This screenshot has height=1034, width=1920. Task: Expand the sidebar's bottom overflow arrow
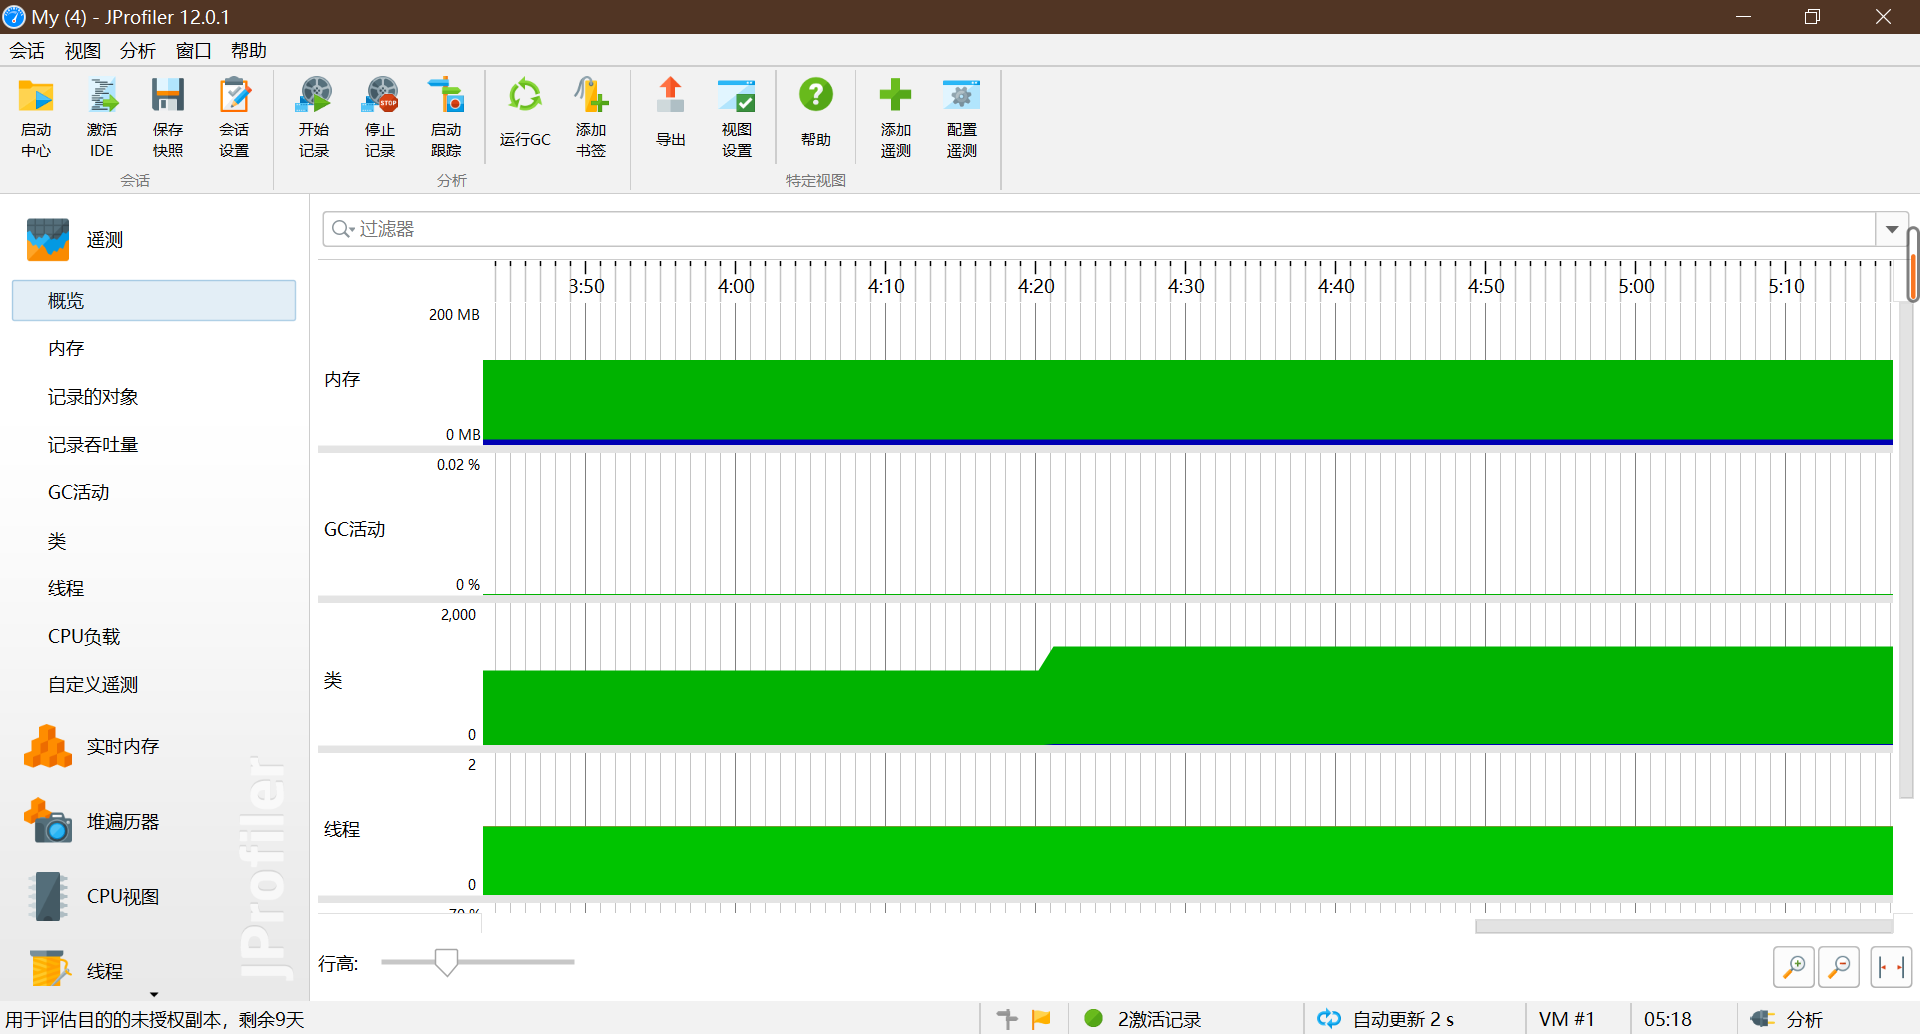tap(154, 995)
